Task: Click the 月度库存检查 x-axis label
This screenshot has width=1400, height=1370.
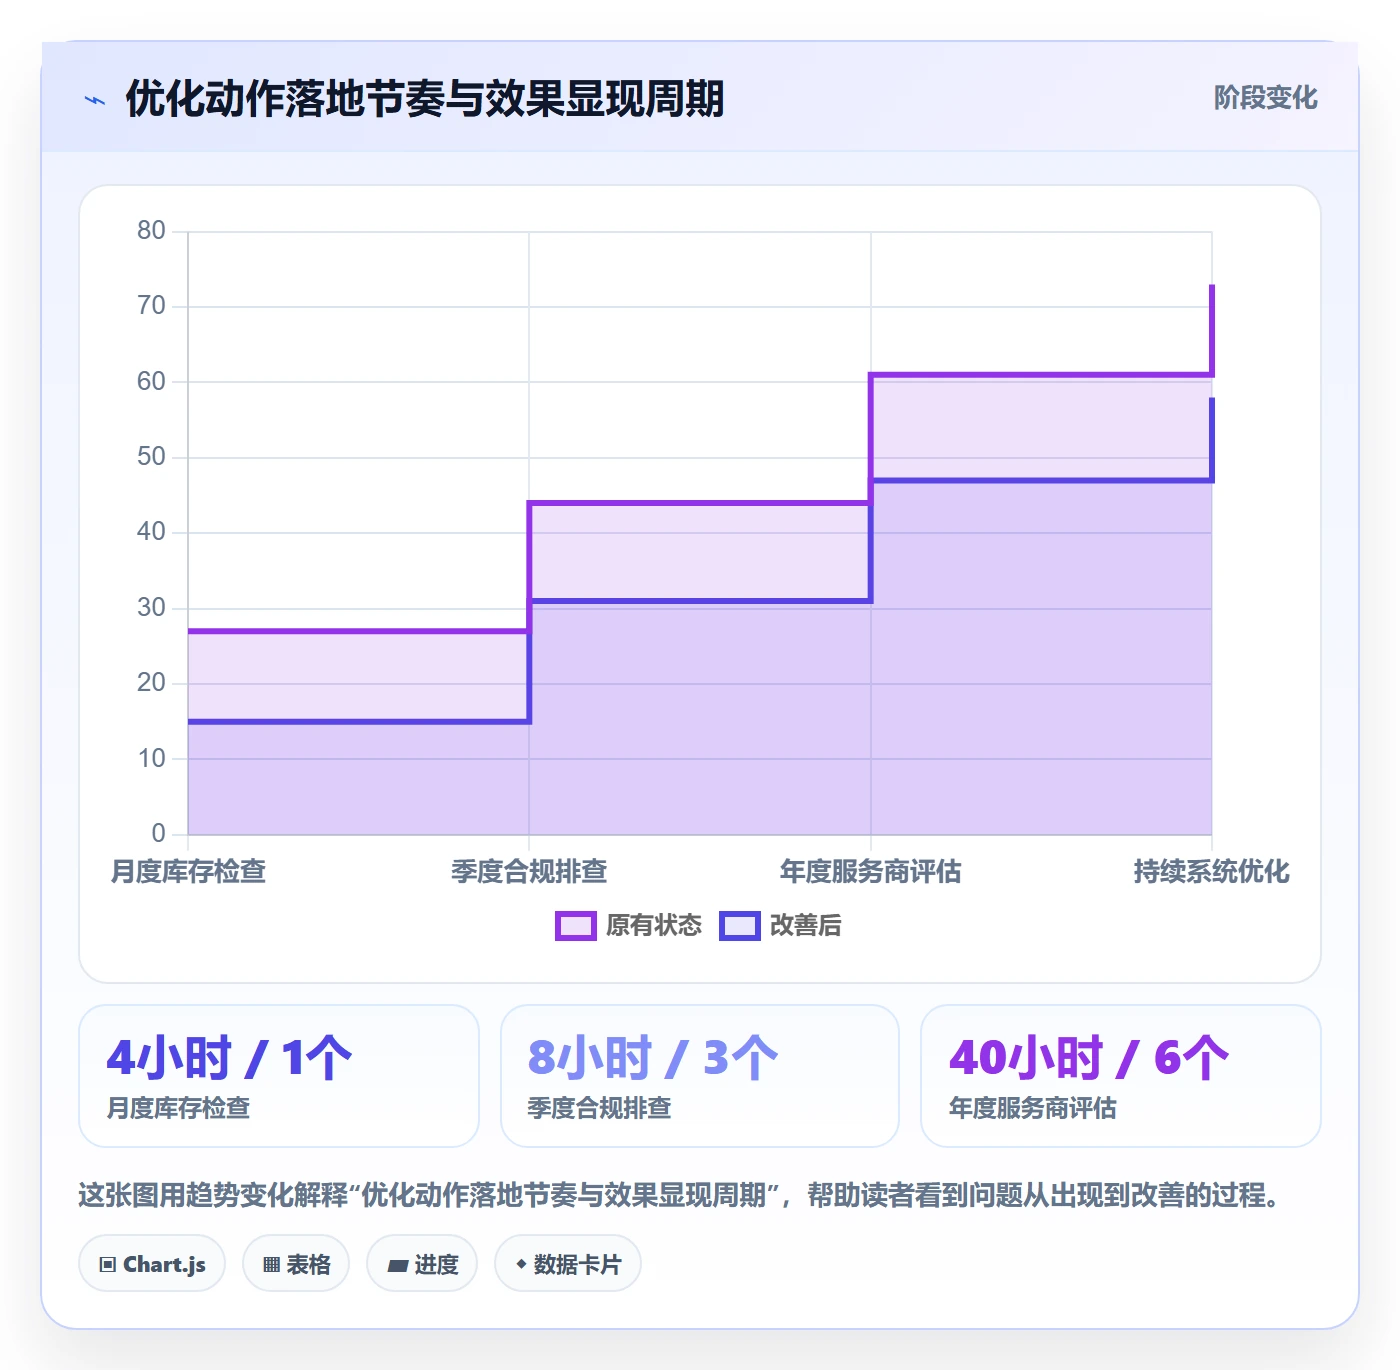Action: (188, 872)
